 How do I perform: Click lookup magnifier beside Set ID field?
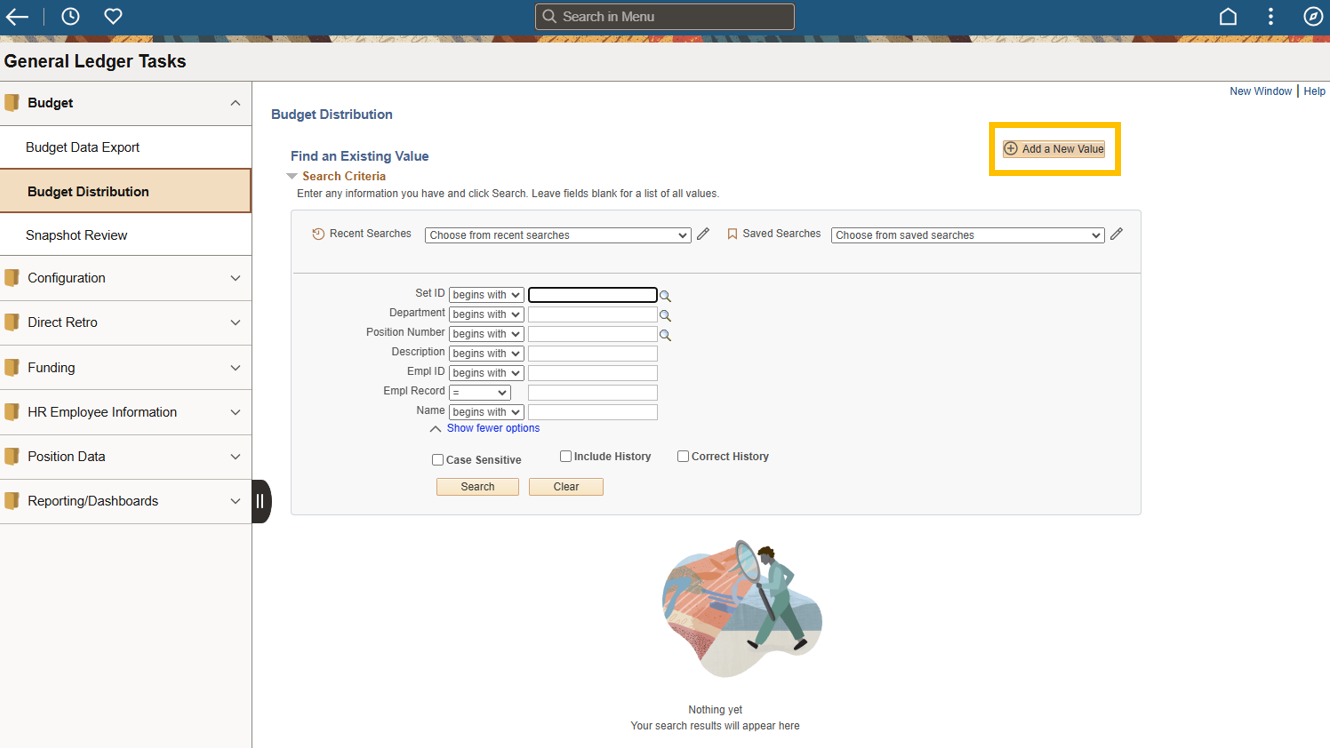coord(665,296)
